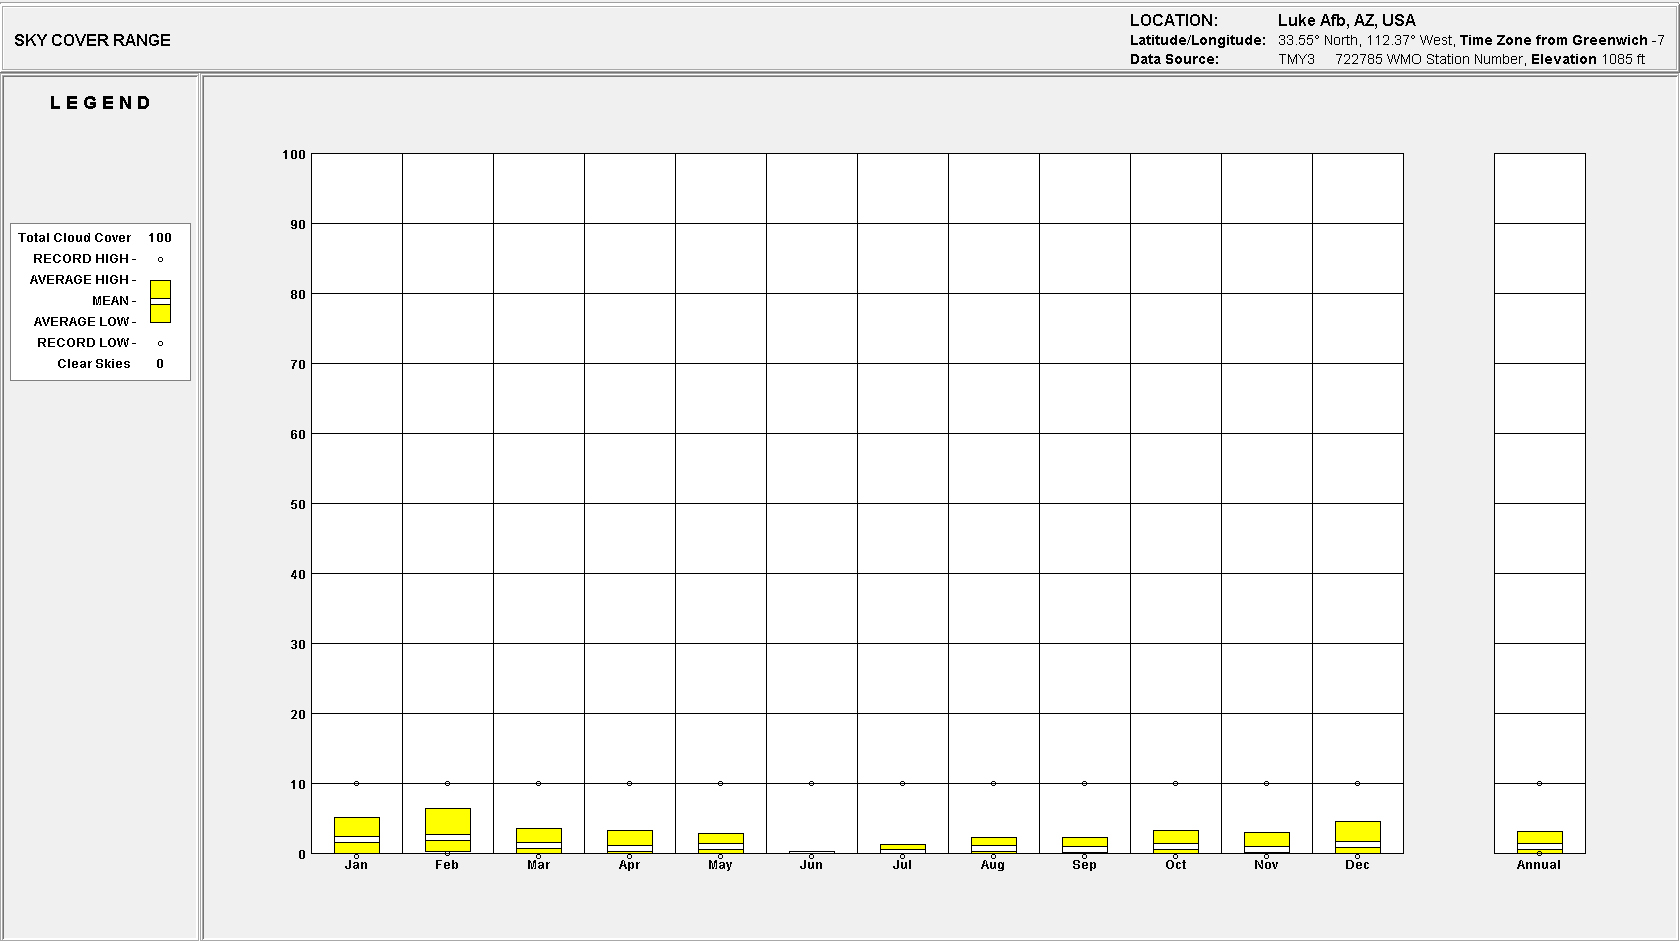Click the record high dot above January
Viewport: 1680px width, 942px height.
tap(356, 783)
